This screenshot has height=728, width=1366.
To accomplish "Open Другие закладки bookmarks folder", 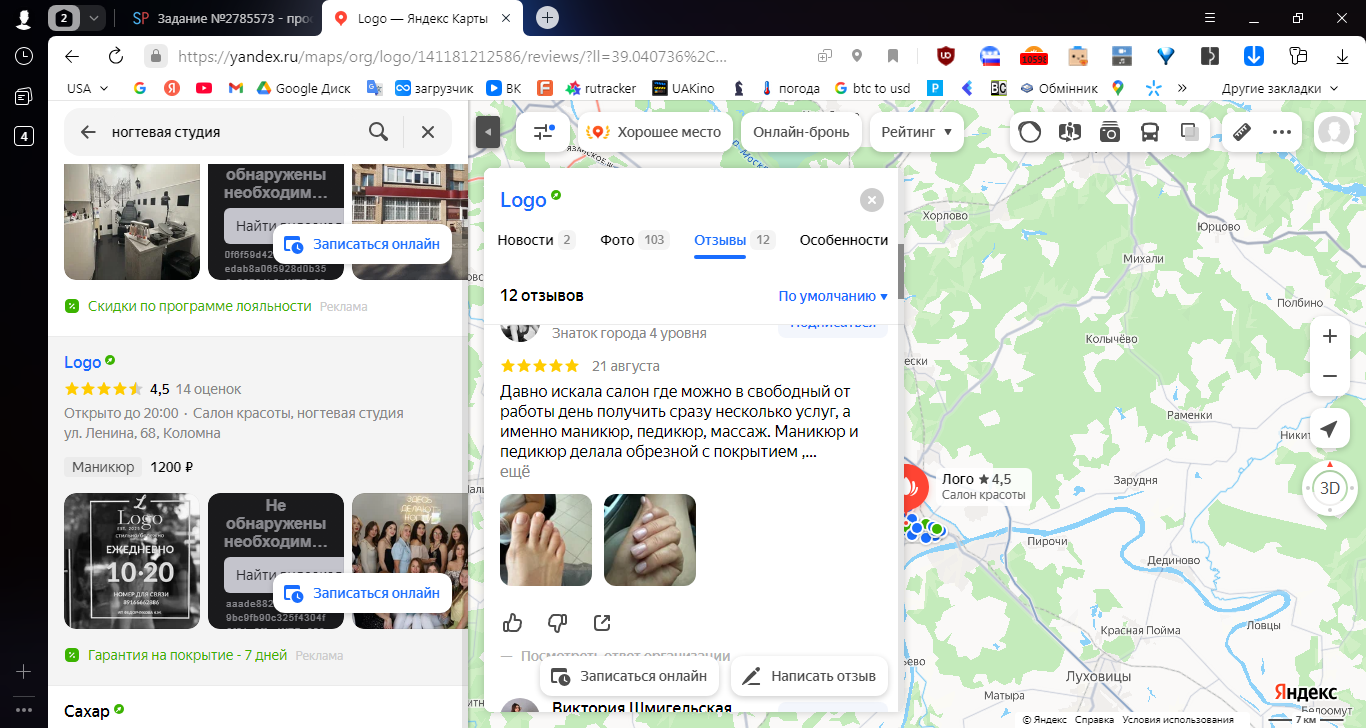I will click(x=1280, y=88).
